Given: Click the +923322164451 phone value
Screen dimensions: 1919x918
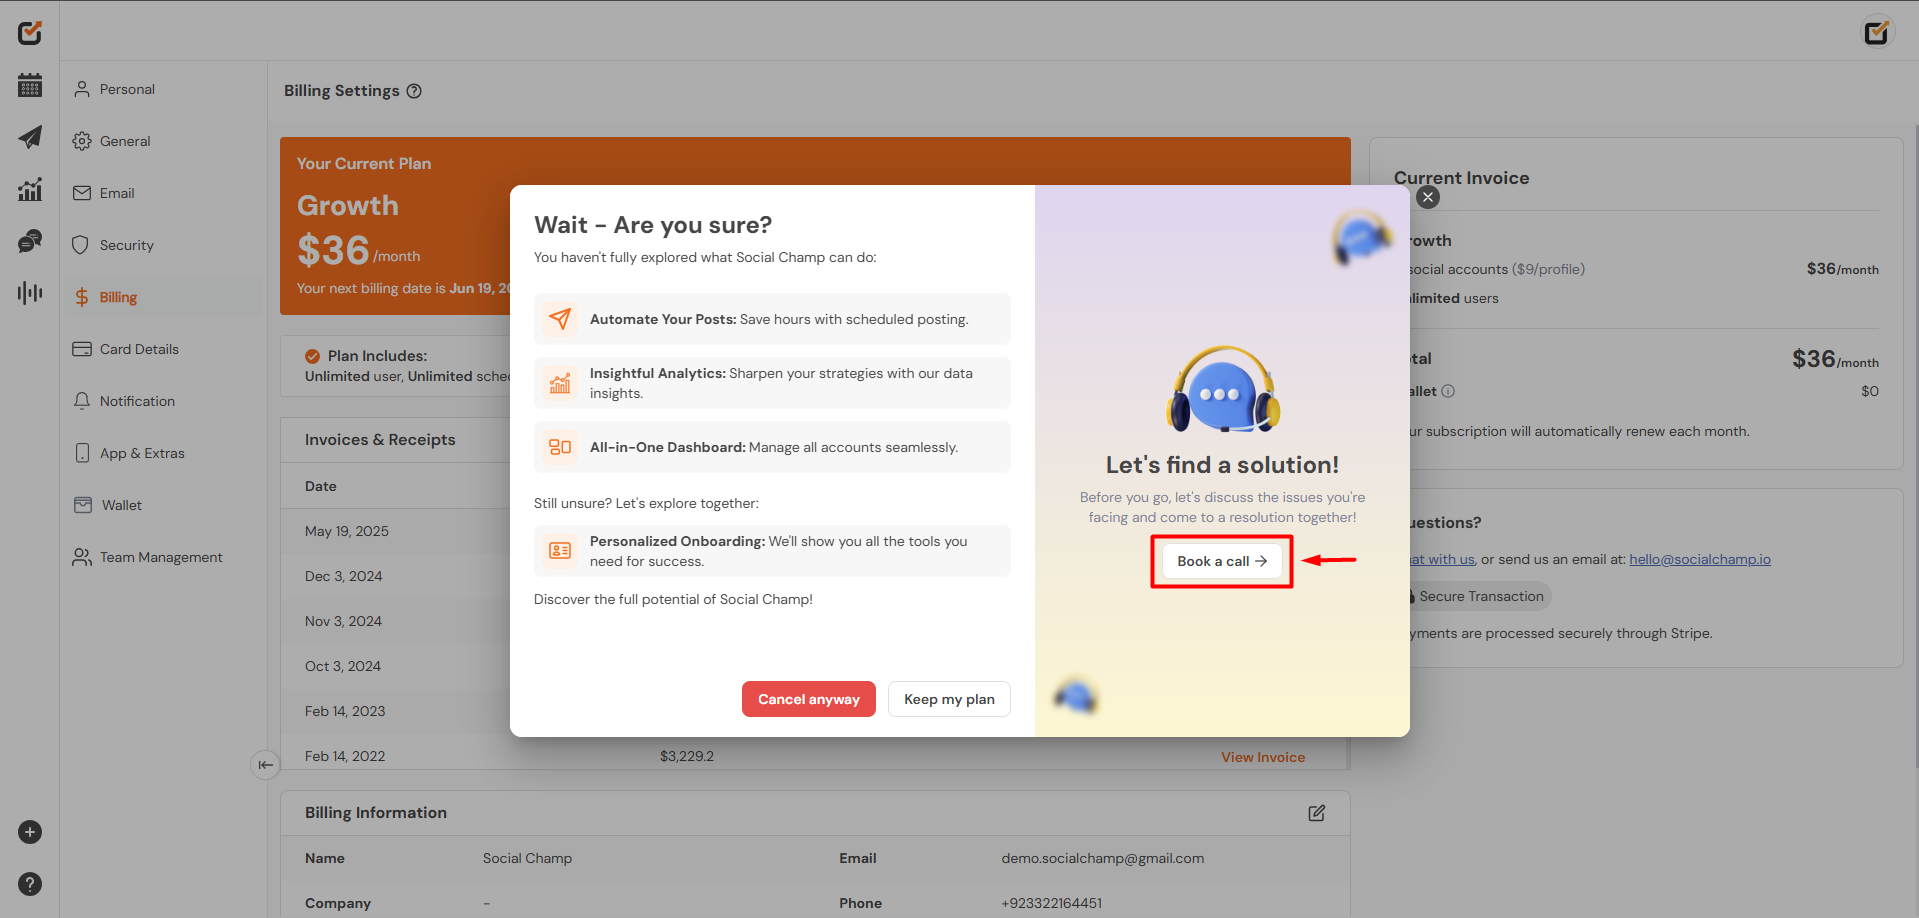Looking at the screenshot, I should pos(1052,903).
